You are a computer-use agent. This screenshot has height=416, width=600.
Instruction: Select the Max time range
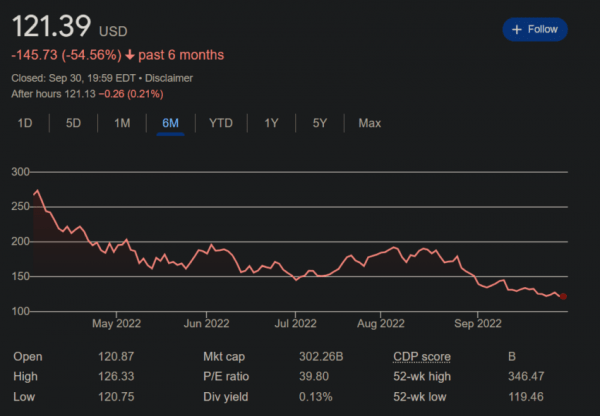point(369,123)
